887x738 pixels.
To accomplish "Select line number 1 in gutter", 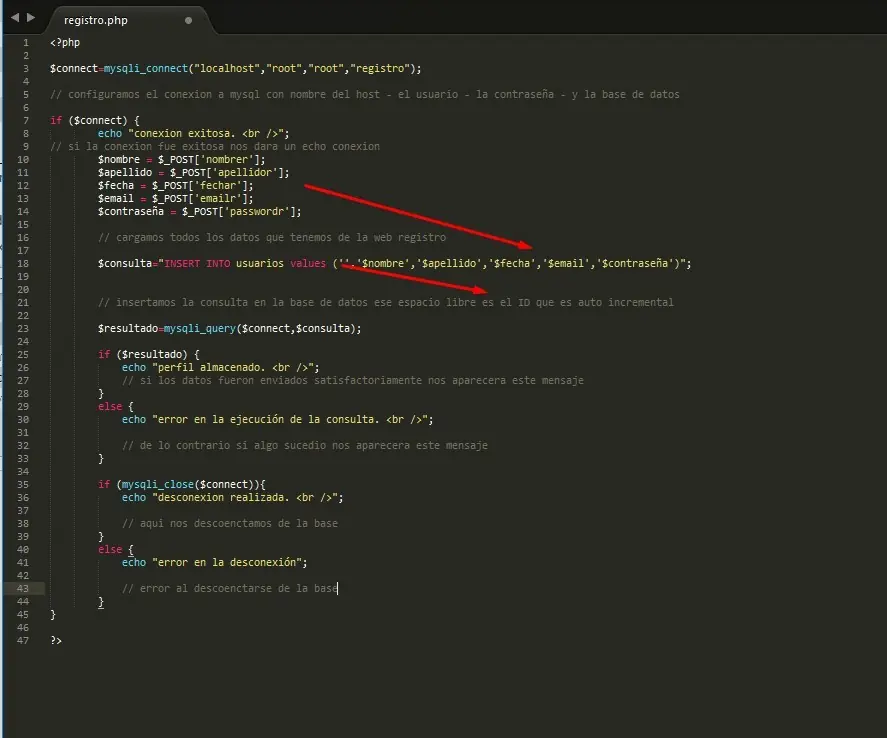I will point(25,42).
